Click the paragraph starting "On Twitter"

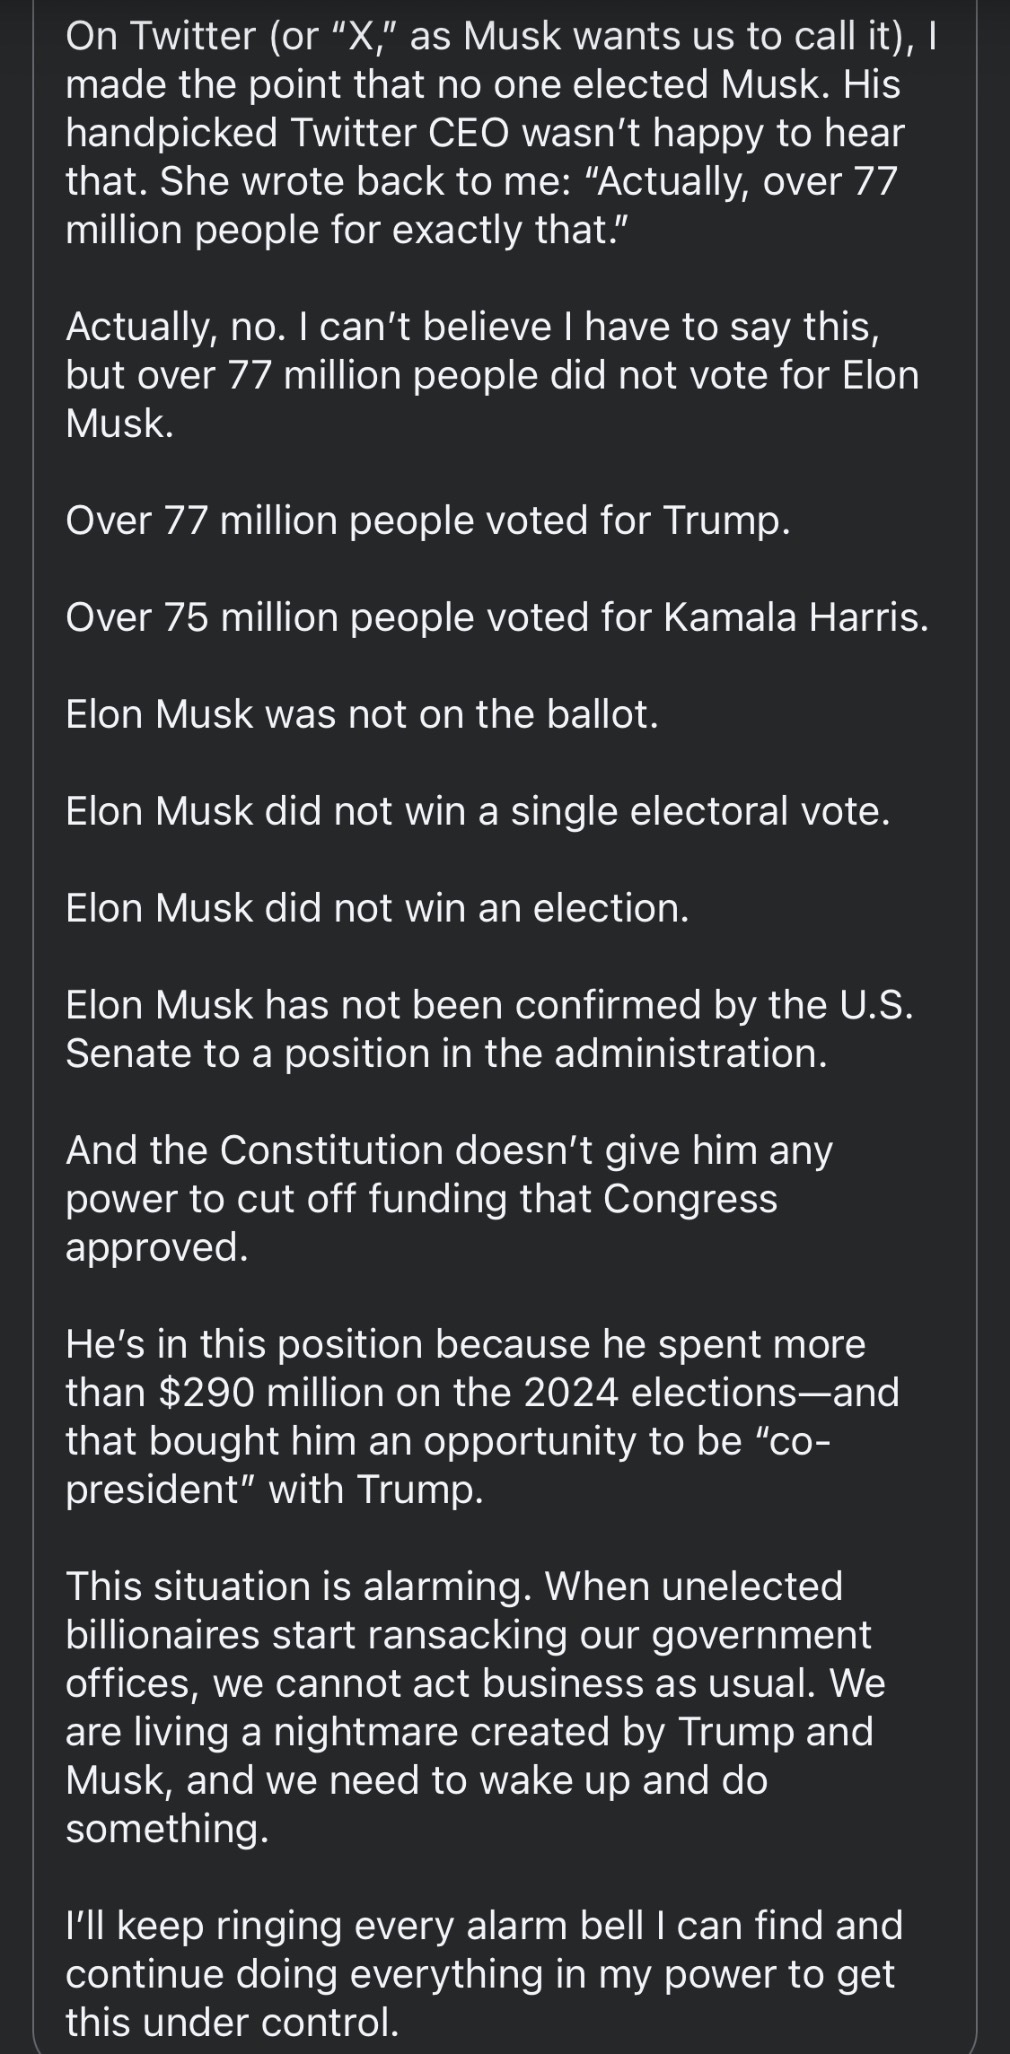pyautogui.click(x=500, y=133)
